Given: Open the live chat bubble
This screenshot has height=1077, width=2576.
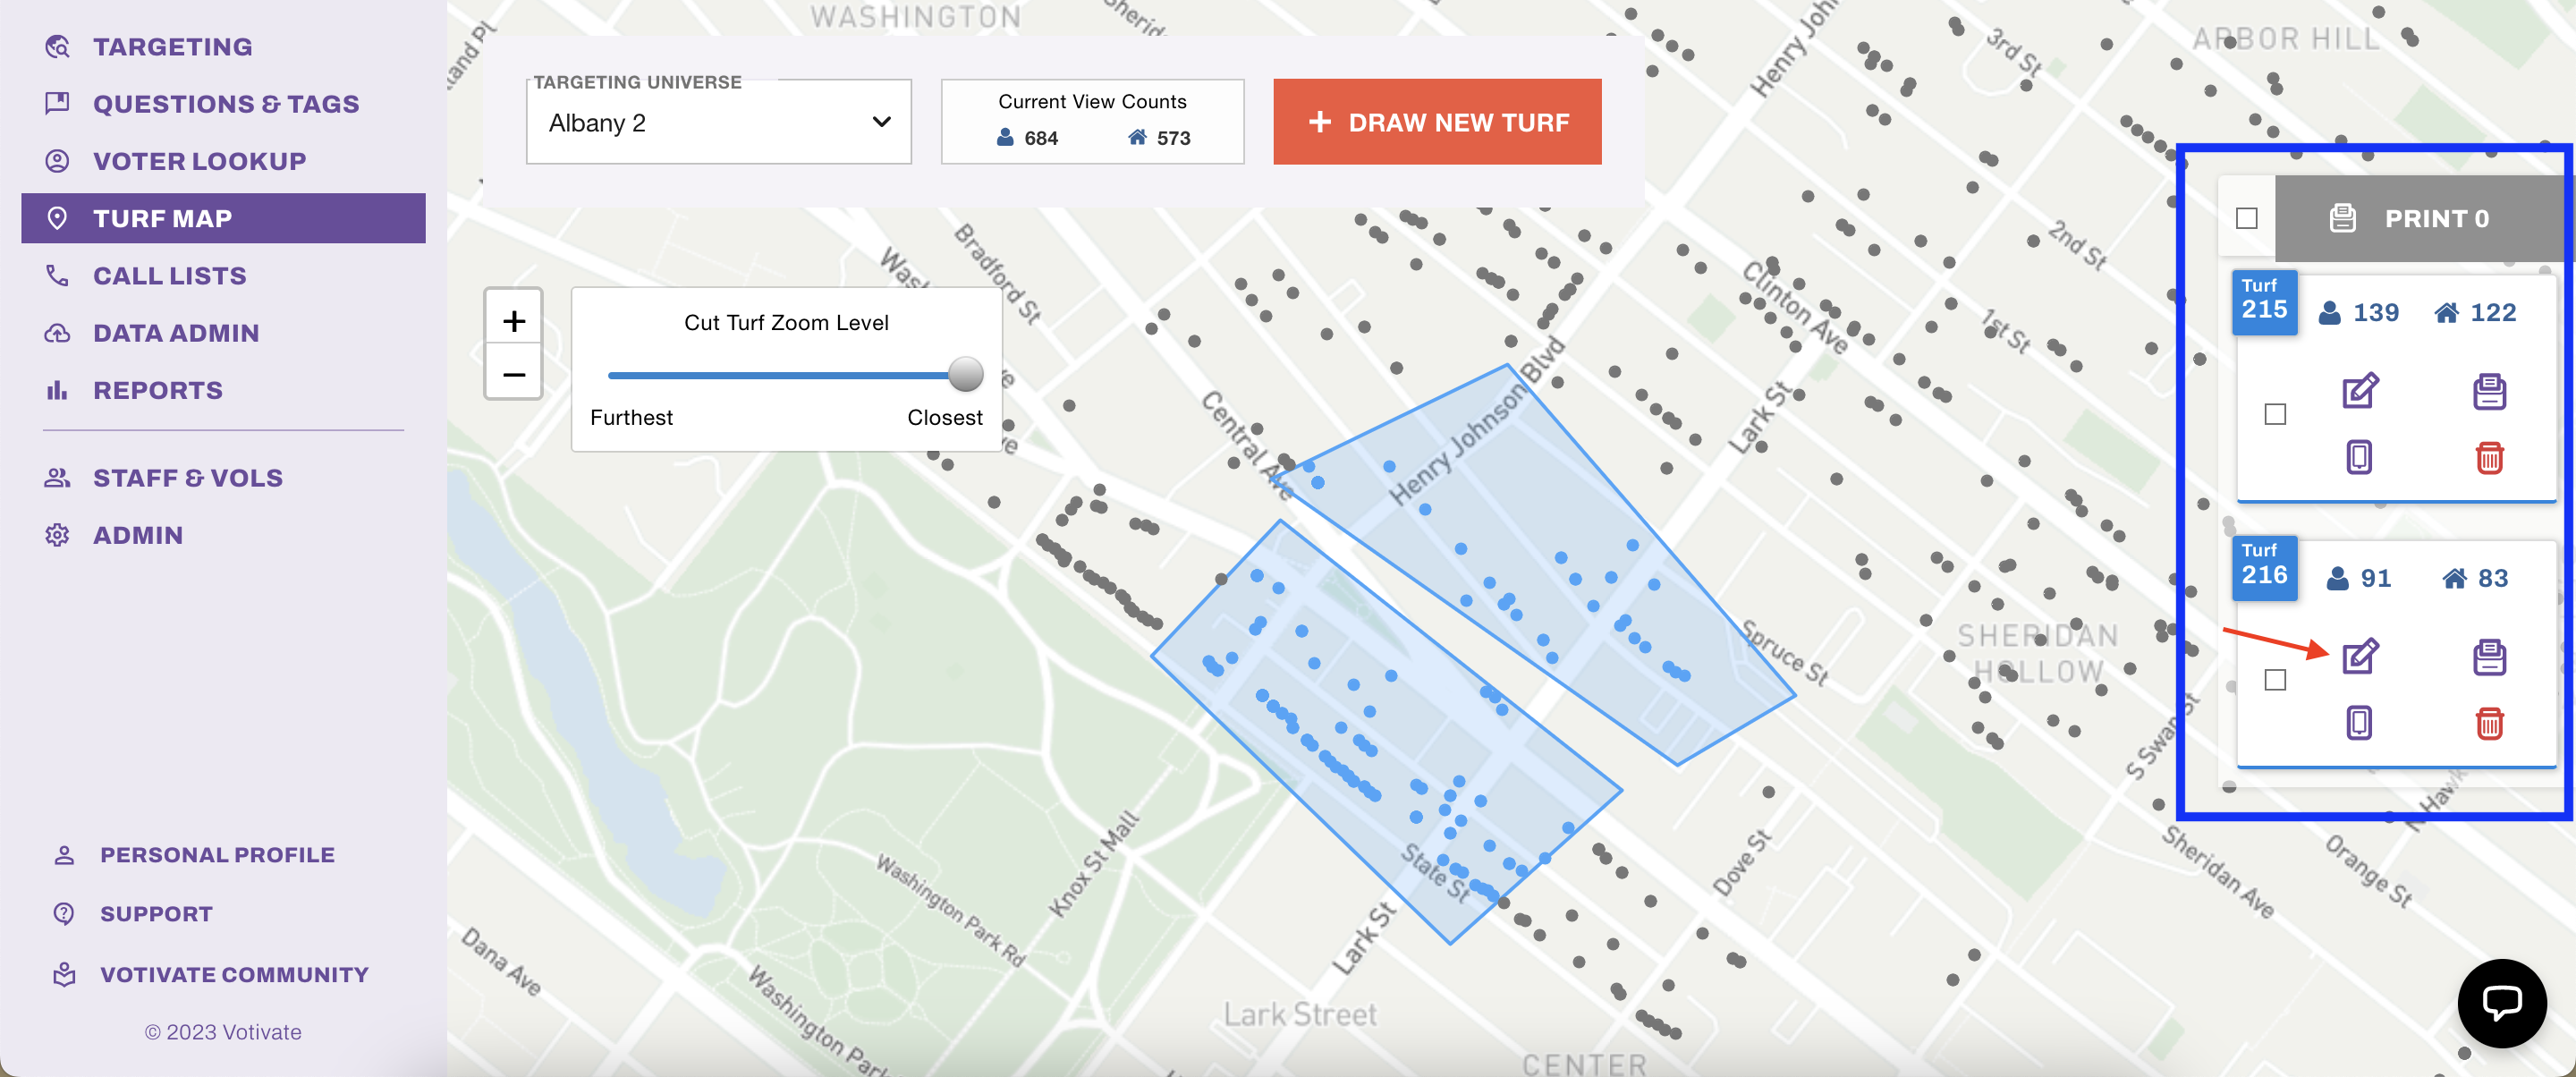Looking at the screenshot, I should click(x=2502, y=1003).
